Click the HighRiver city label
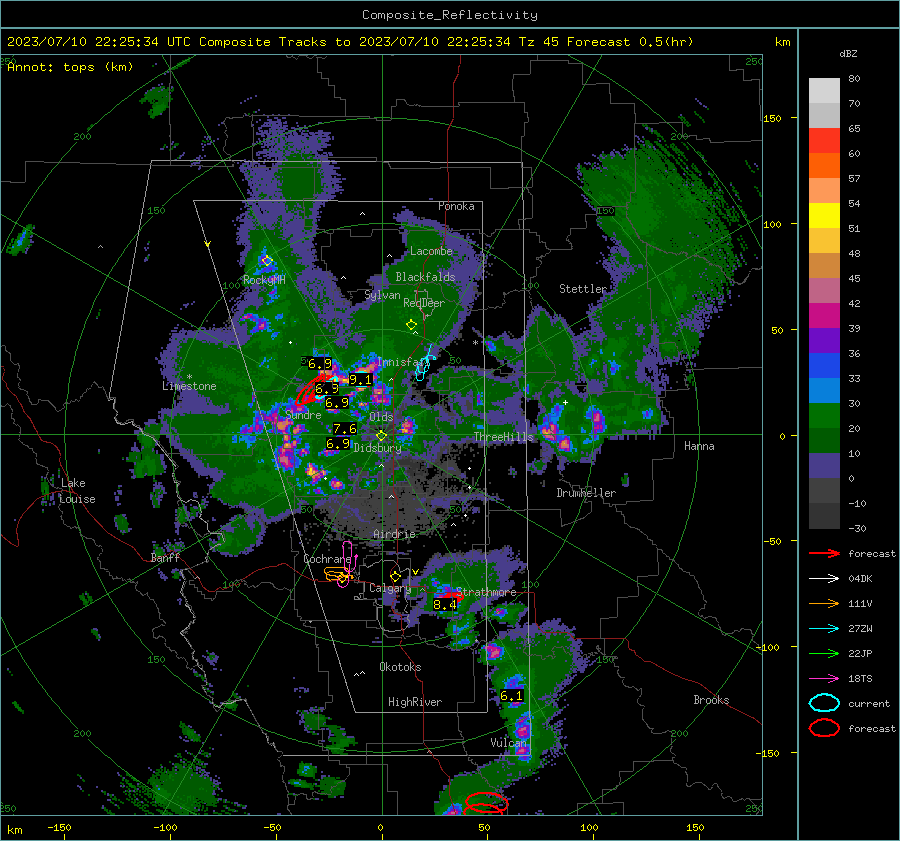Image resolution: width=900 pixels, height=841 pixels. (415, 702)
